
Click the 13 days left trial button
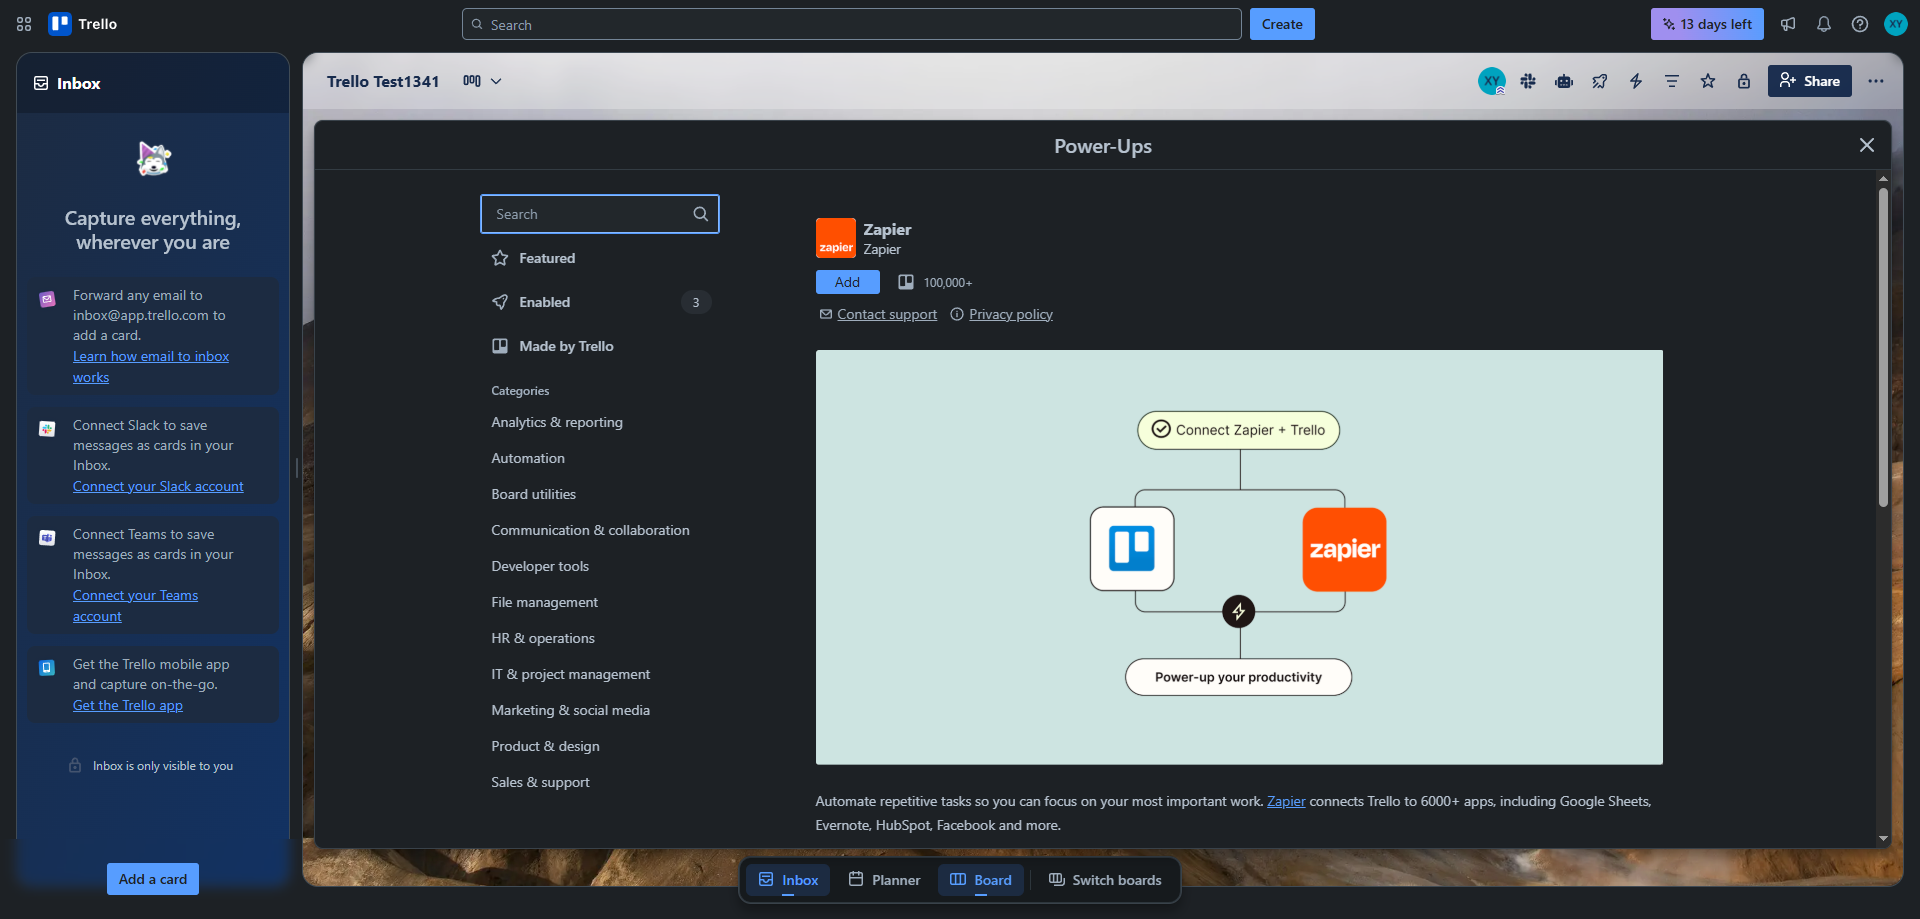[1707, 24]
